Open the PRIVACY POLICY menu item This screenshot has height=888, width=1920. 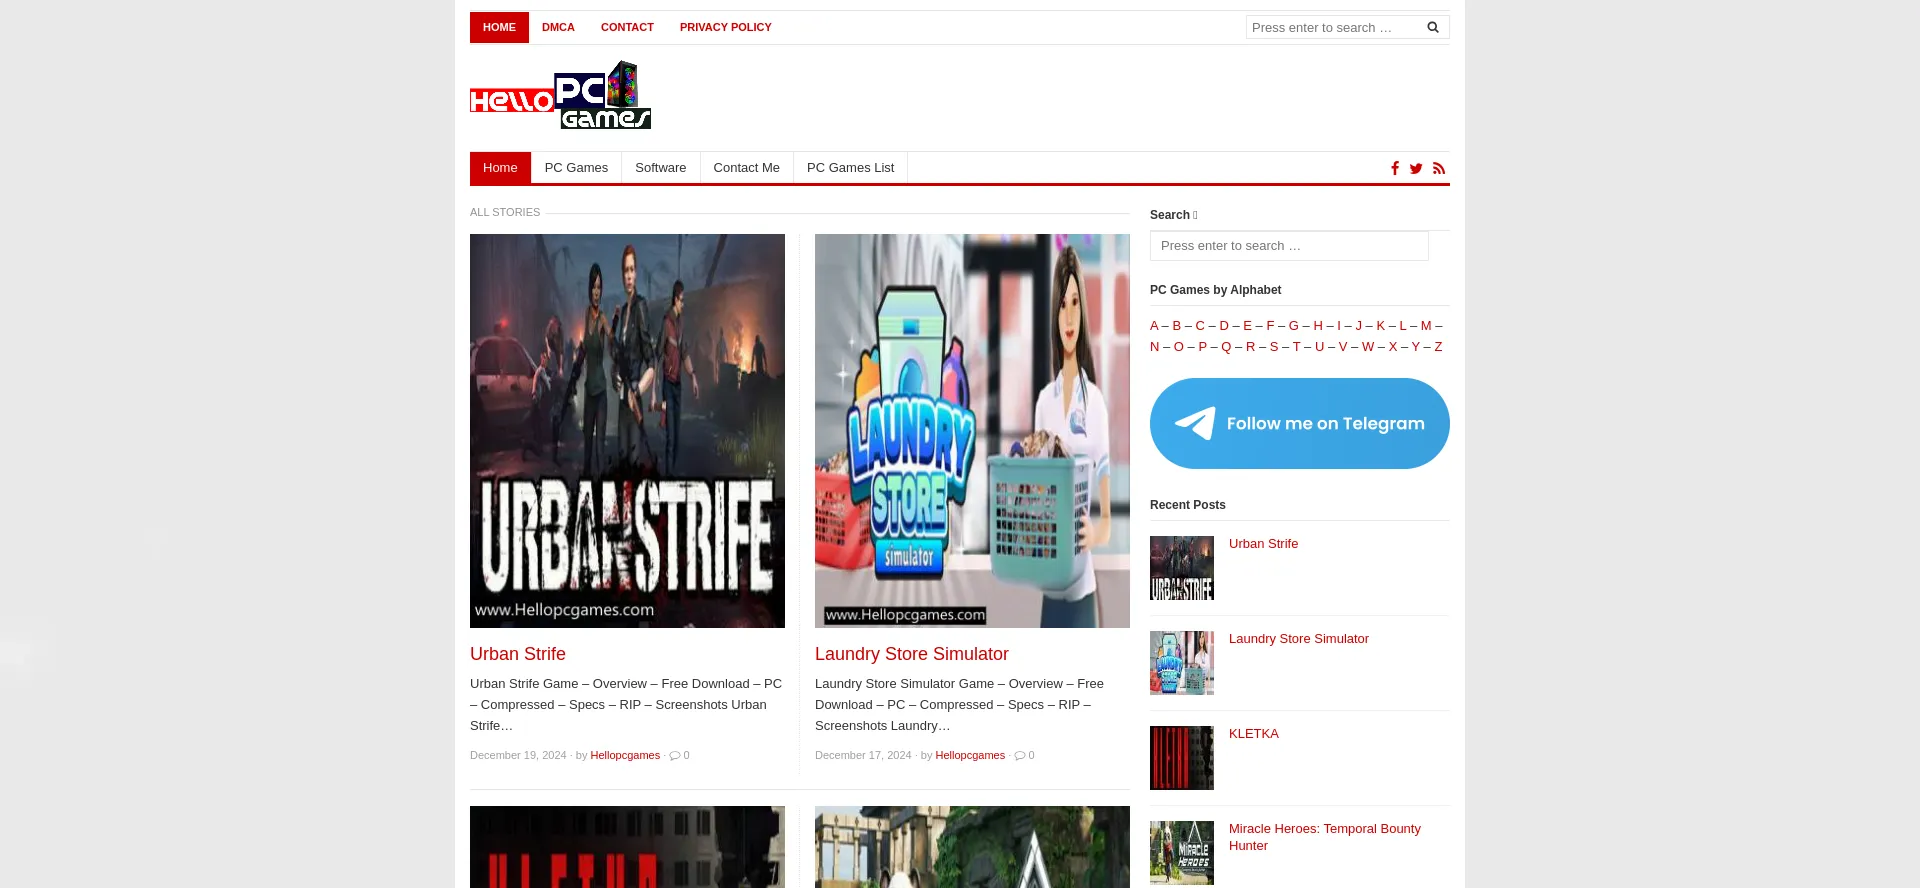coord(726,27)
